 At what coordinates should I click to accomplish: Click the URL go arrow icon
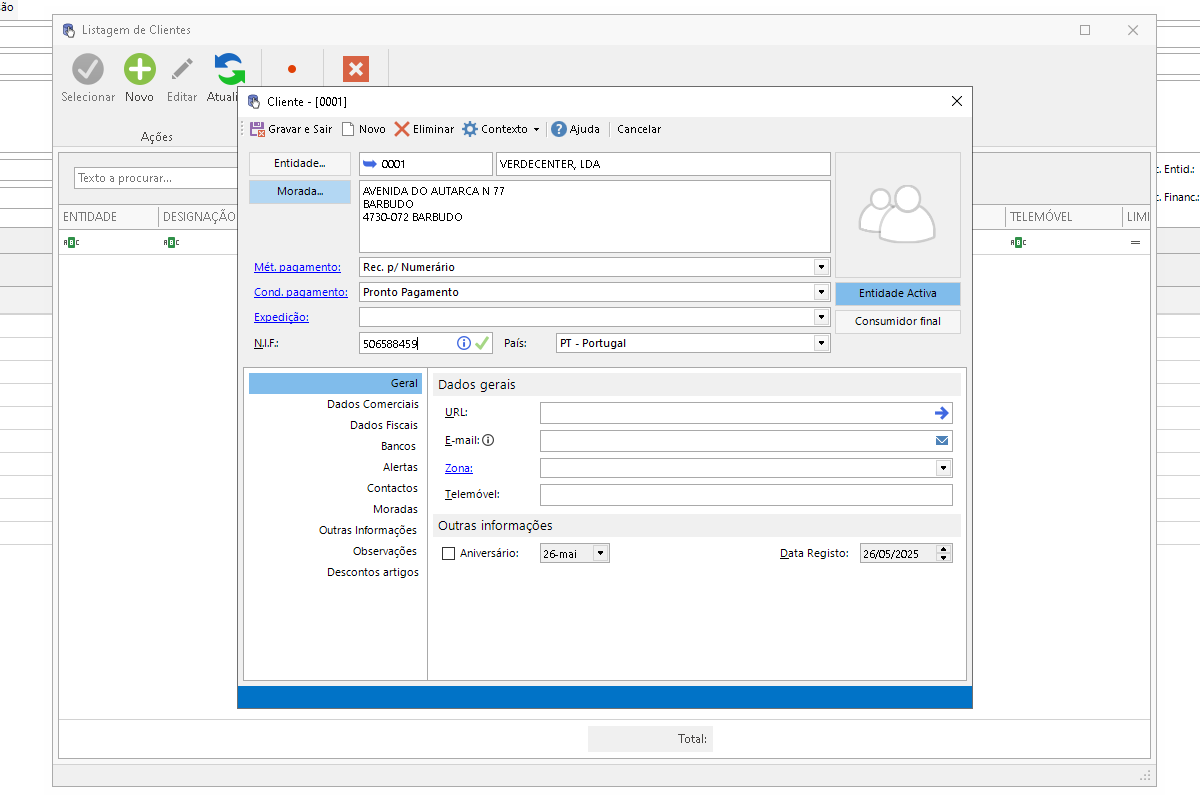pos(941,413)
